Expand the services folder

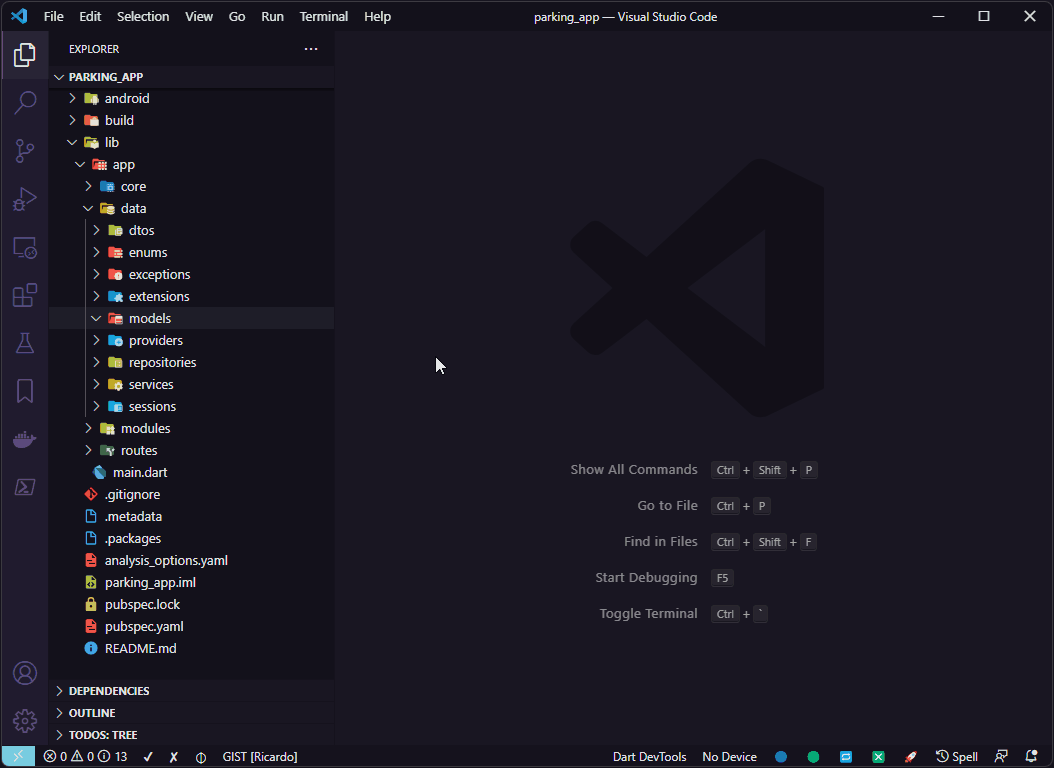97,384
